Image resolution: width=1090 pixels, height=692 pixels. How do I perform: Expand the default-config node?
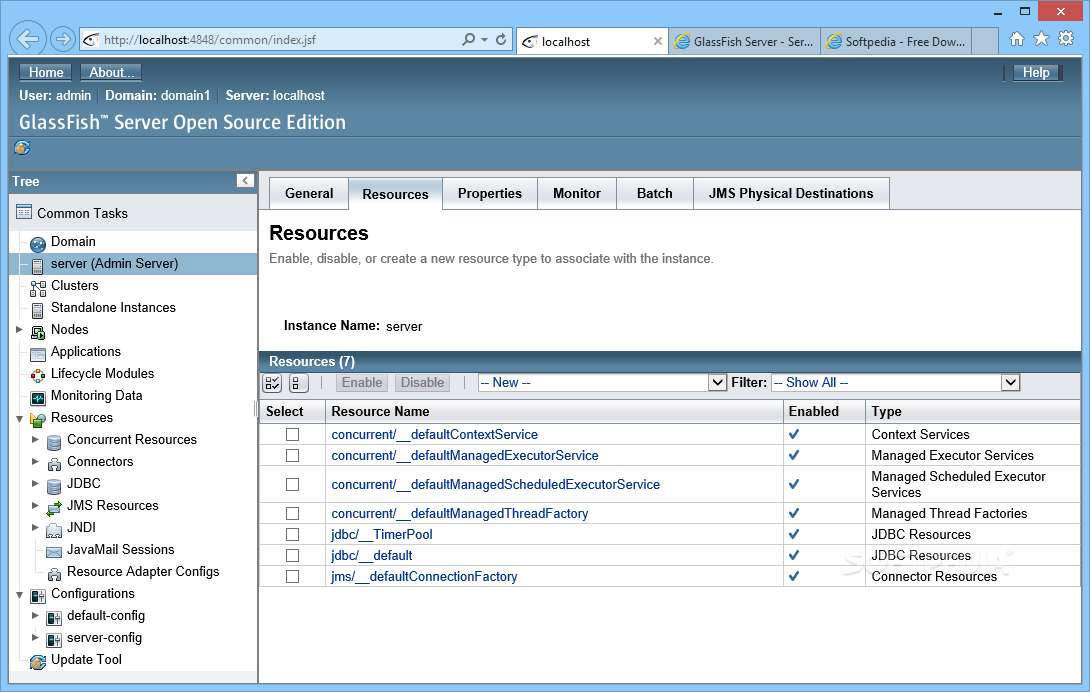[35, 615]
